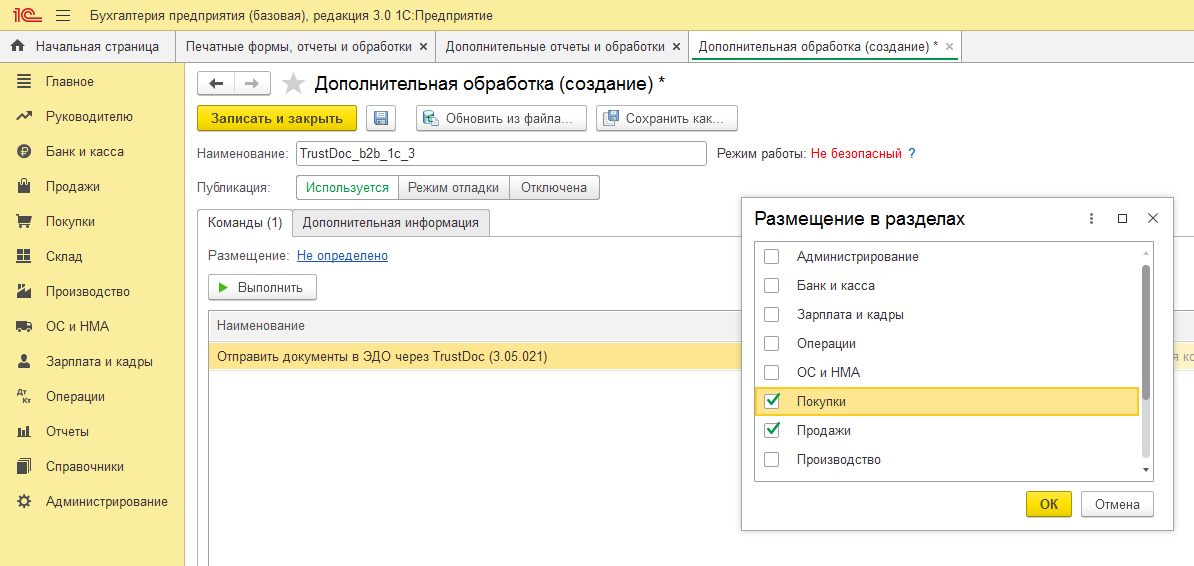Image resolution: width=1194 pixels, height=566 pixels.
Task: Click the Выполнить button
Action: [262, 288]
